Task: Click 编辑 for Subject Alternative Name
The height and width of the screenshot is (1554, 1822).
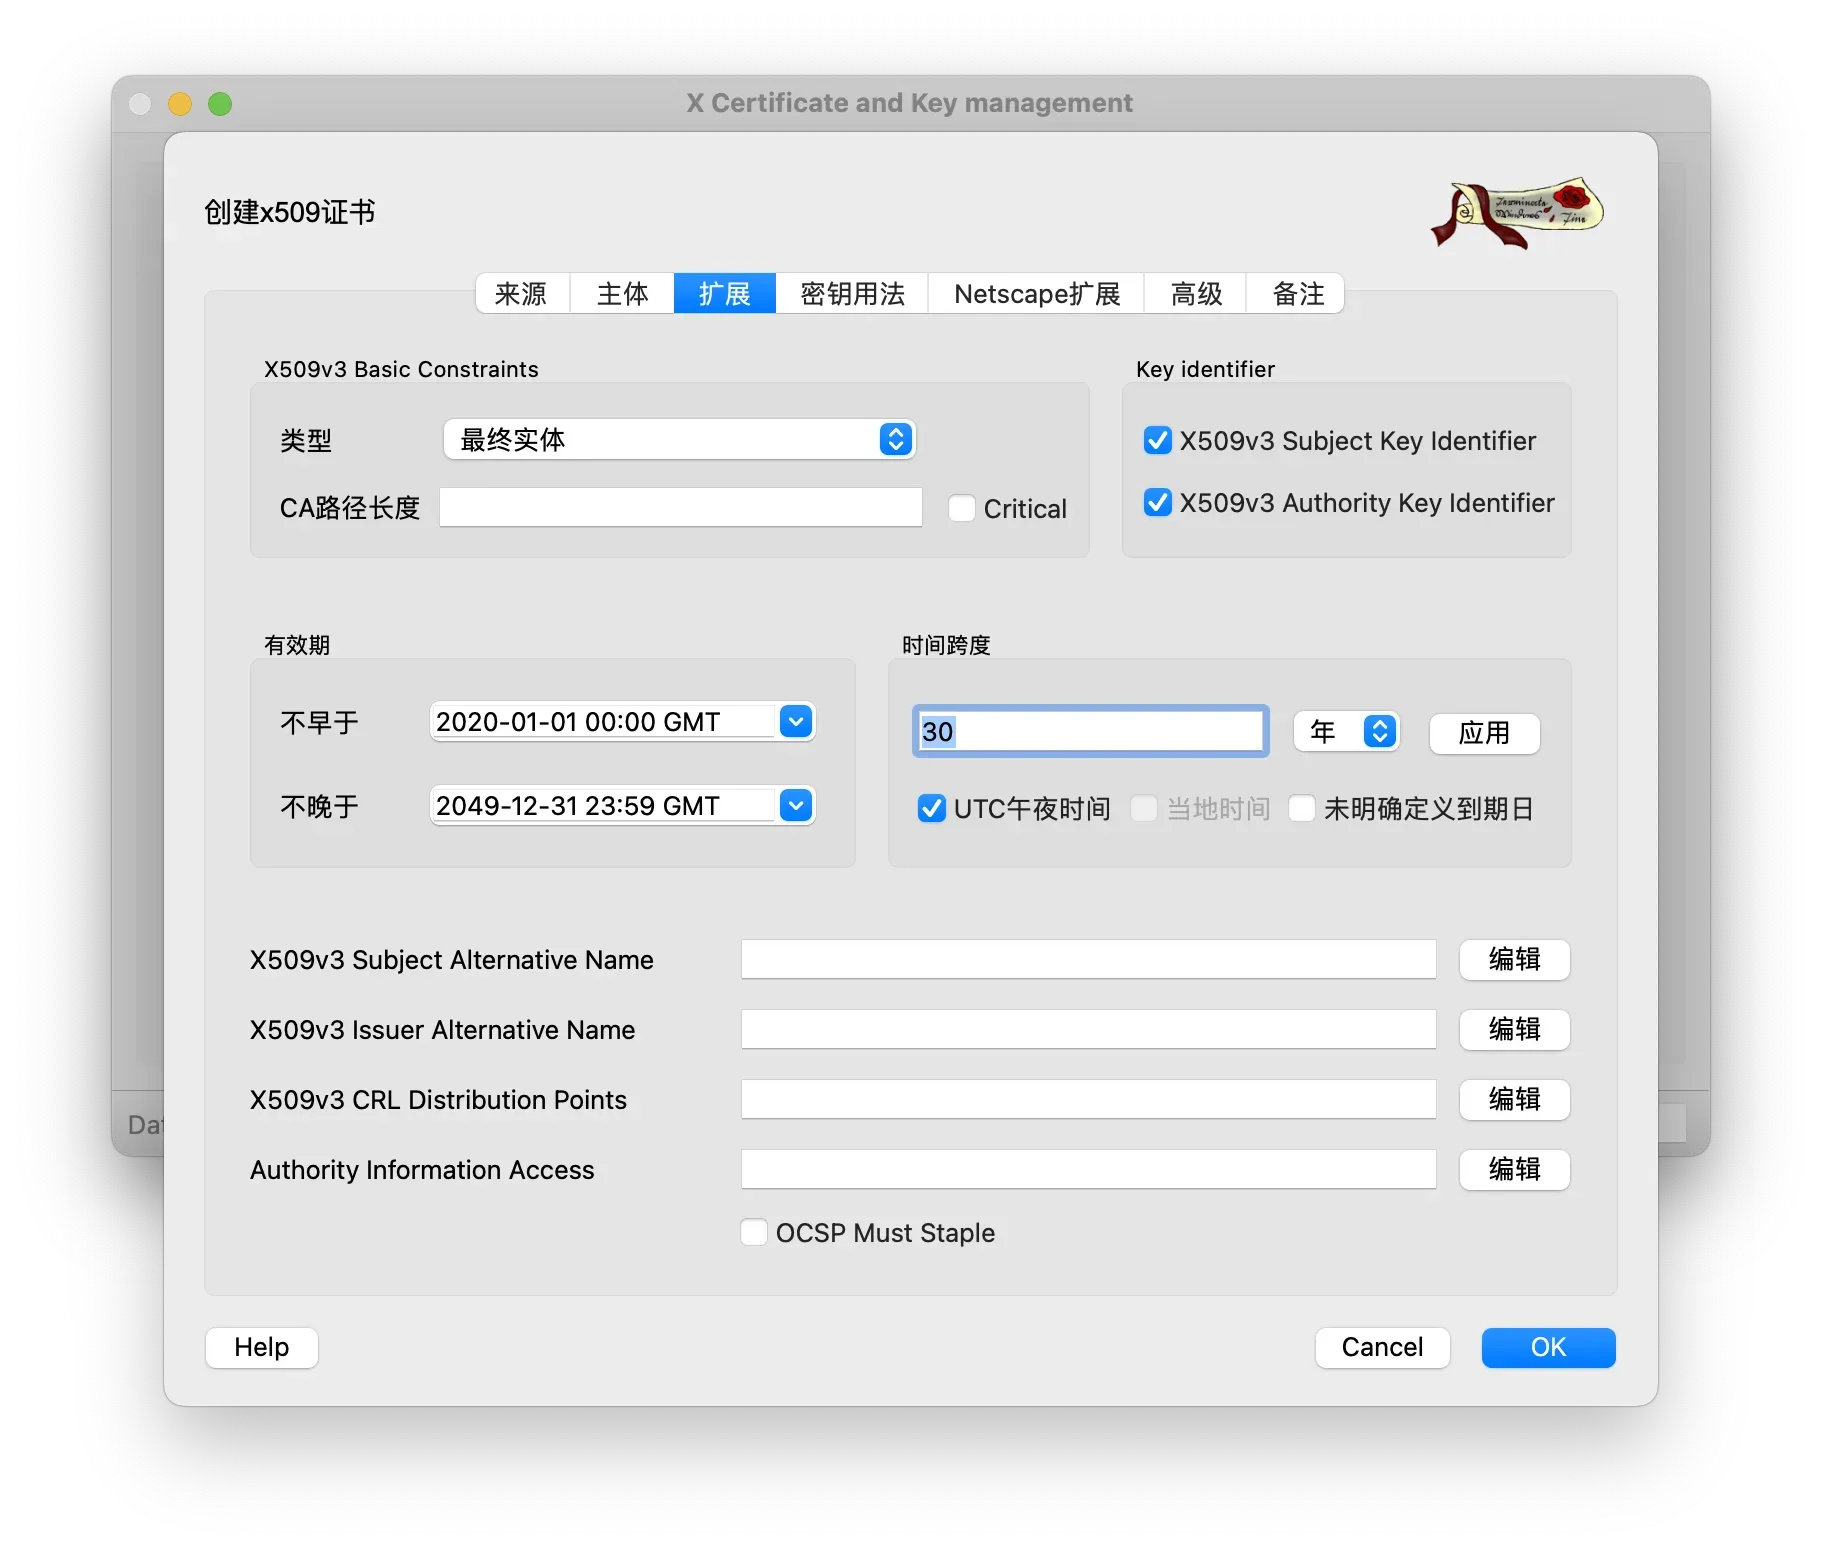Action: tap(1514, 960)
